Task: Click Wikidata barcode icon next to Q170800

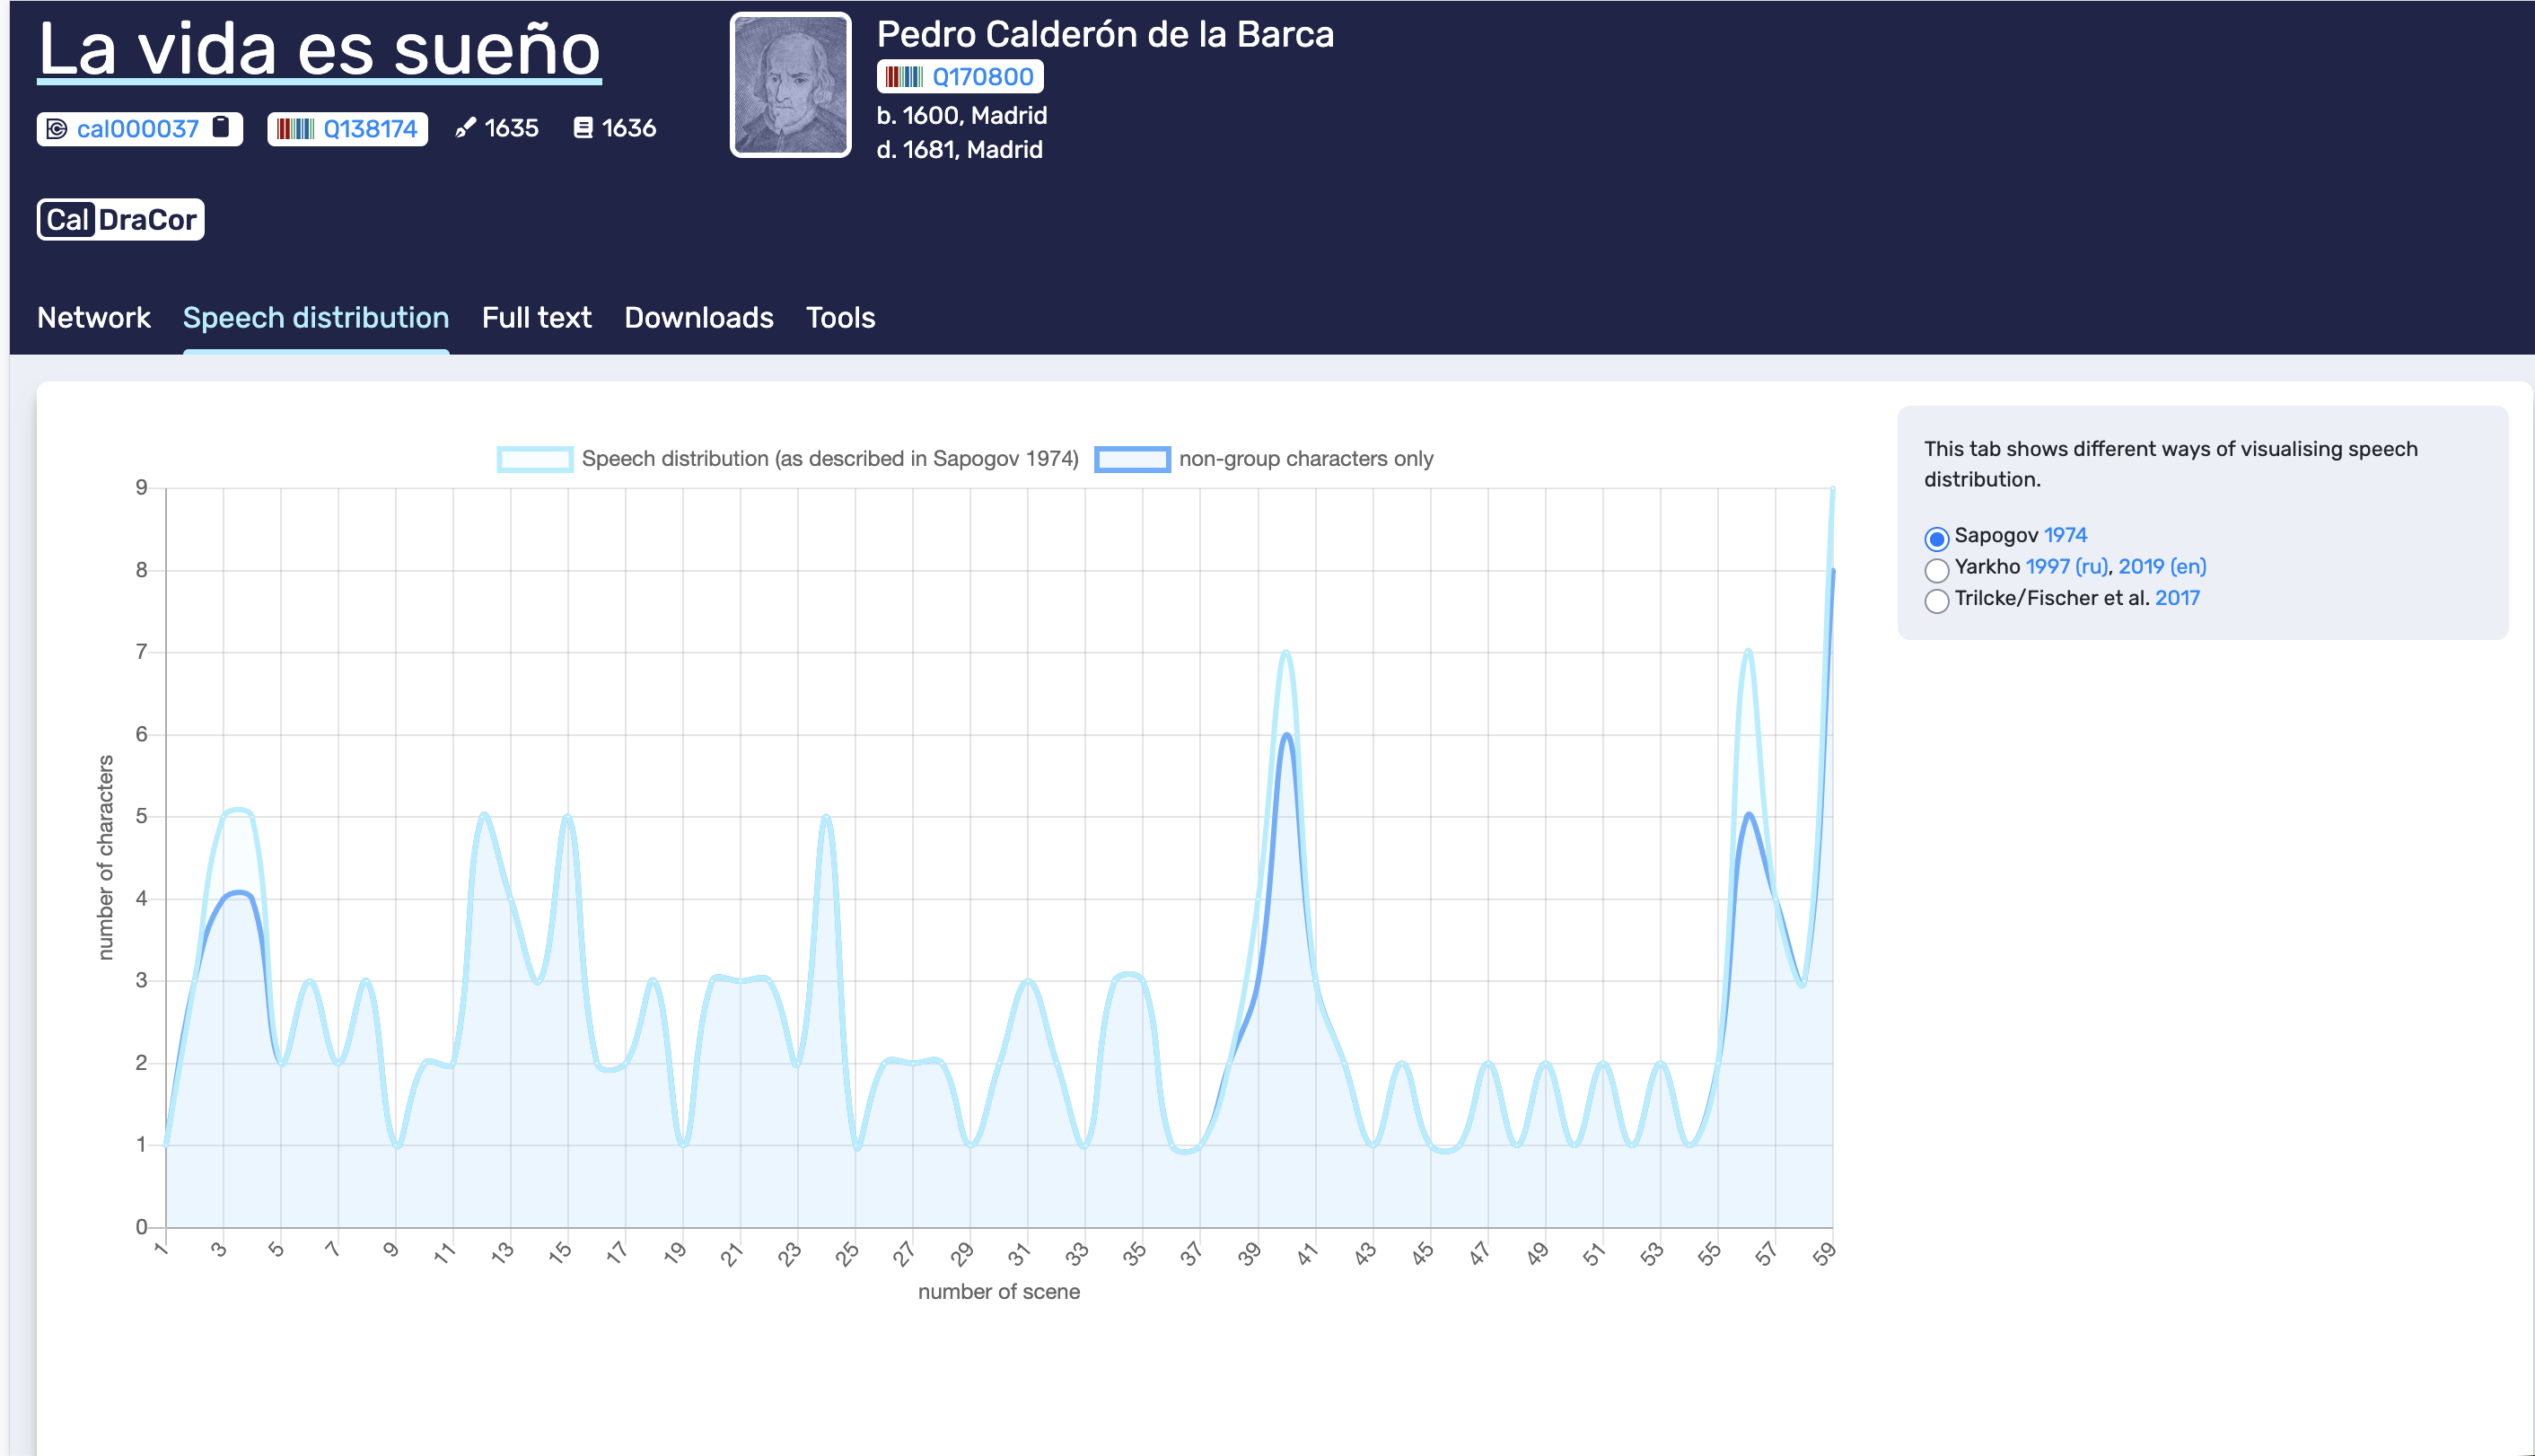Action: point(904,77)
